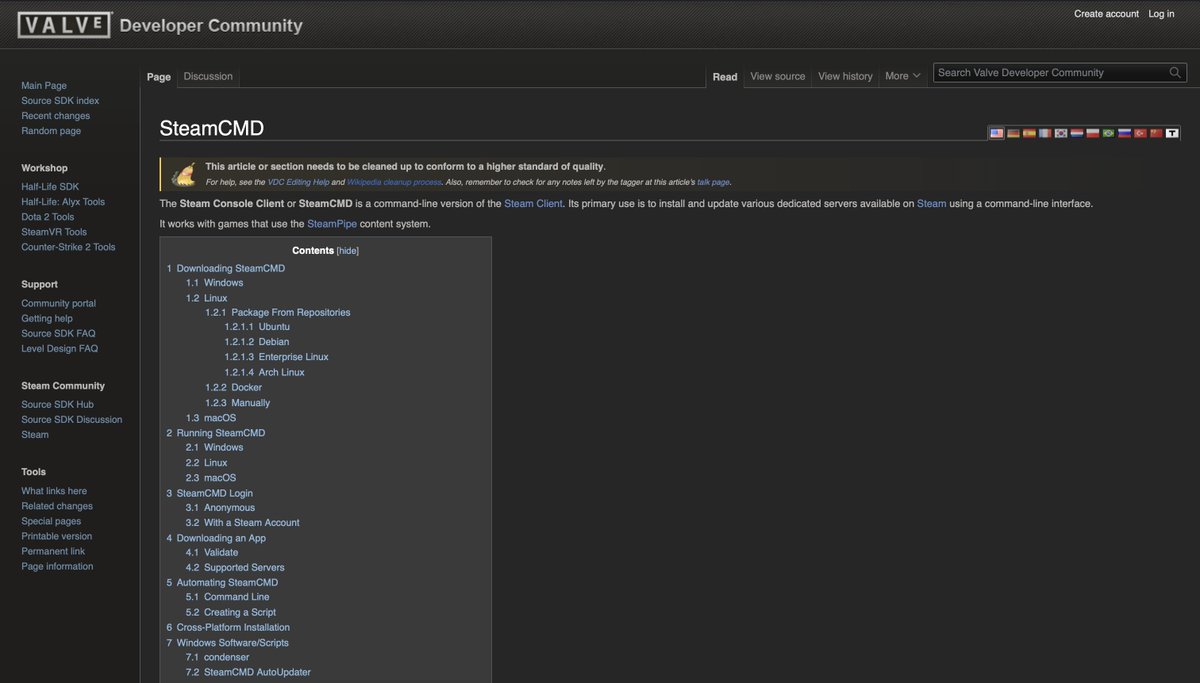Open the VDC Editing Help link
The height and width of the screenshot is (683, 1200).
click(298, 183)
